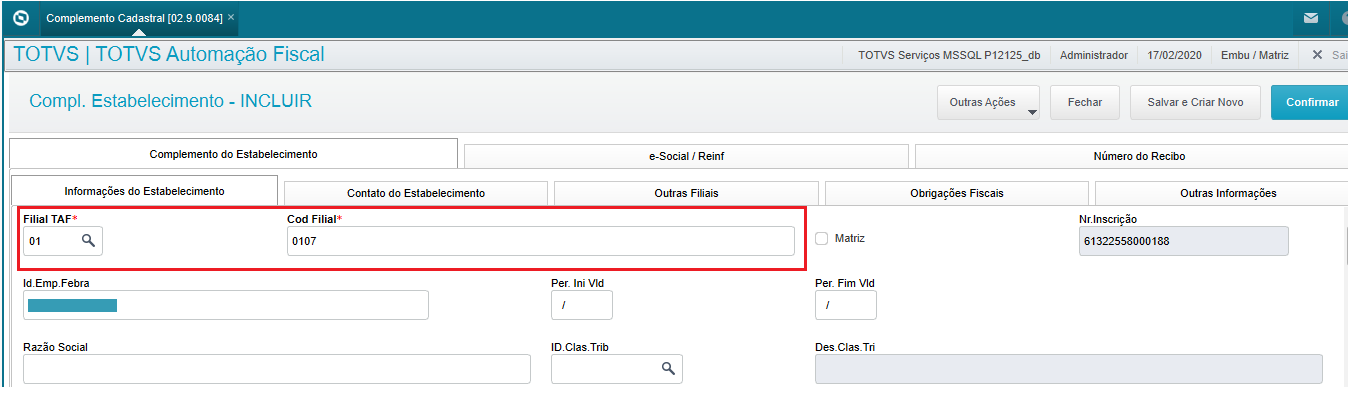Screen dimensions: 1365x394
Task: Open the Outras Informações subtab
Action: pos(1228,193)
